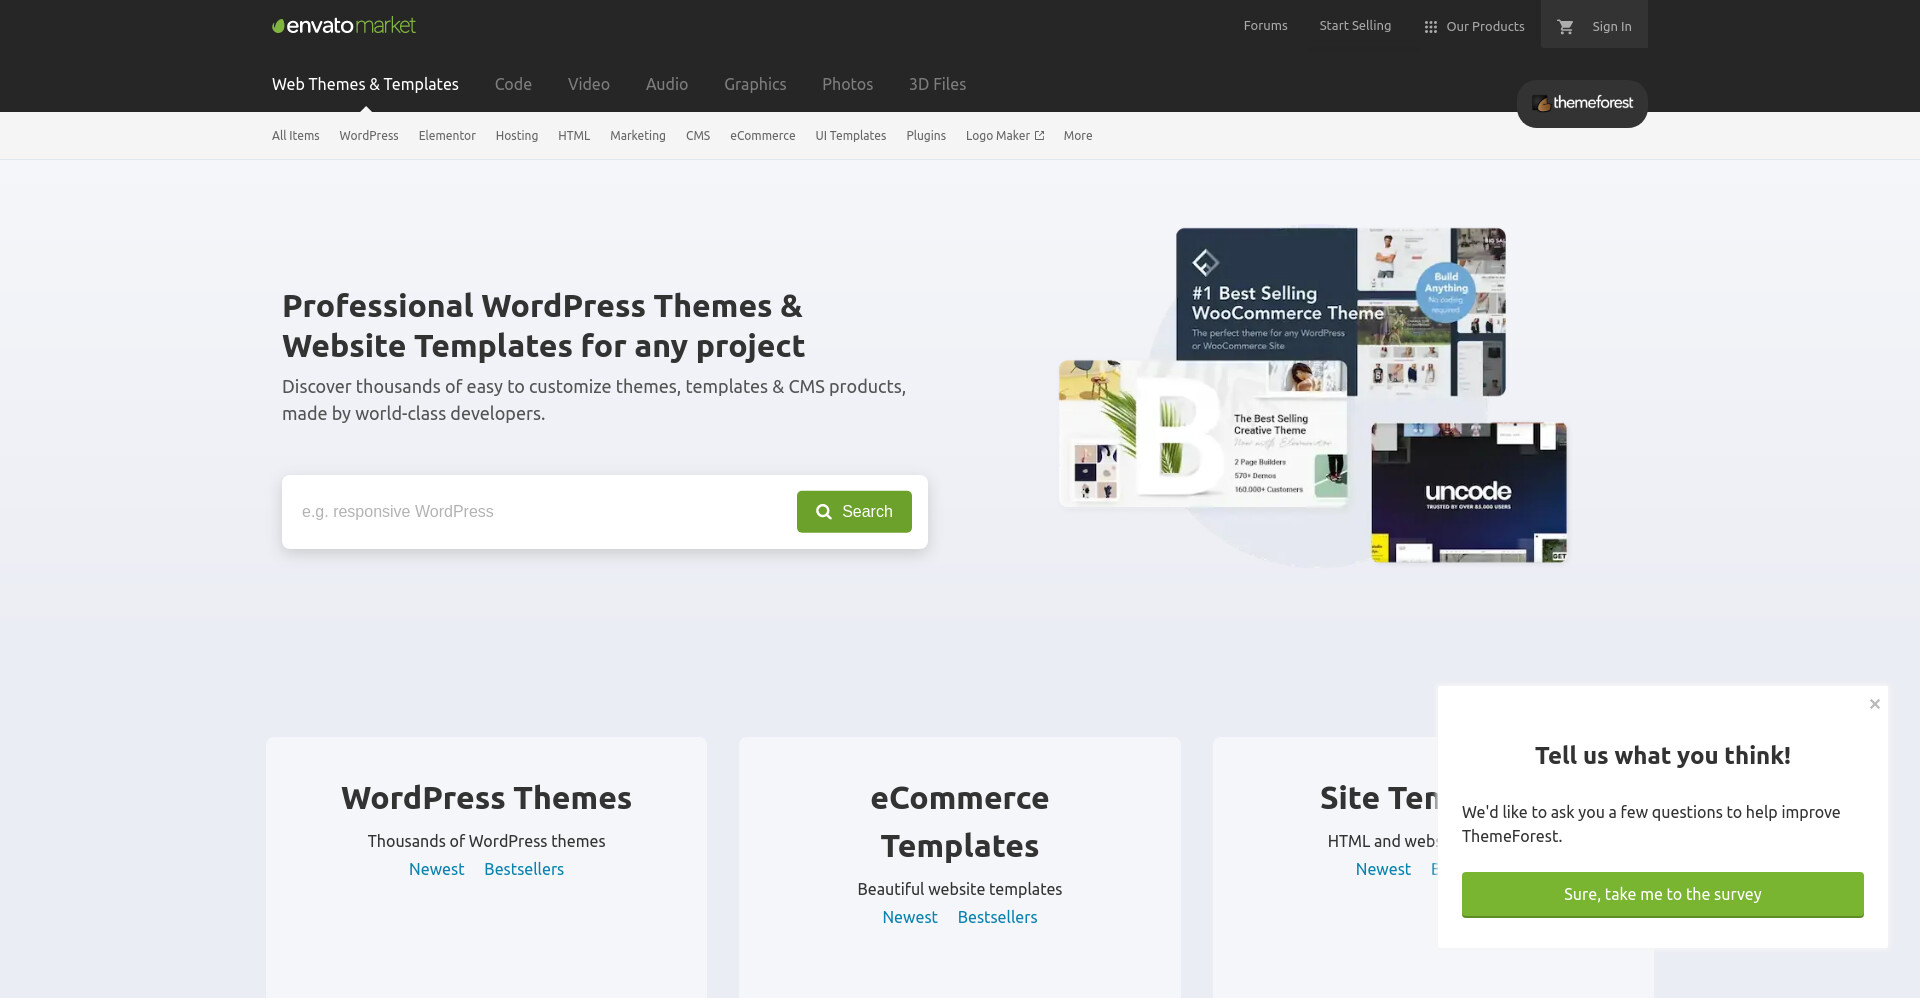Open Newest under Site Templates
This screenshot has width=1920, height=998.
tap(1383, 870)
